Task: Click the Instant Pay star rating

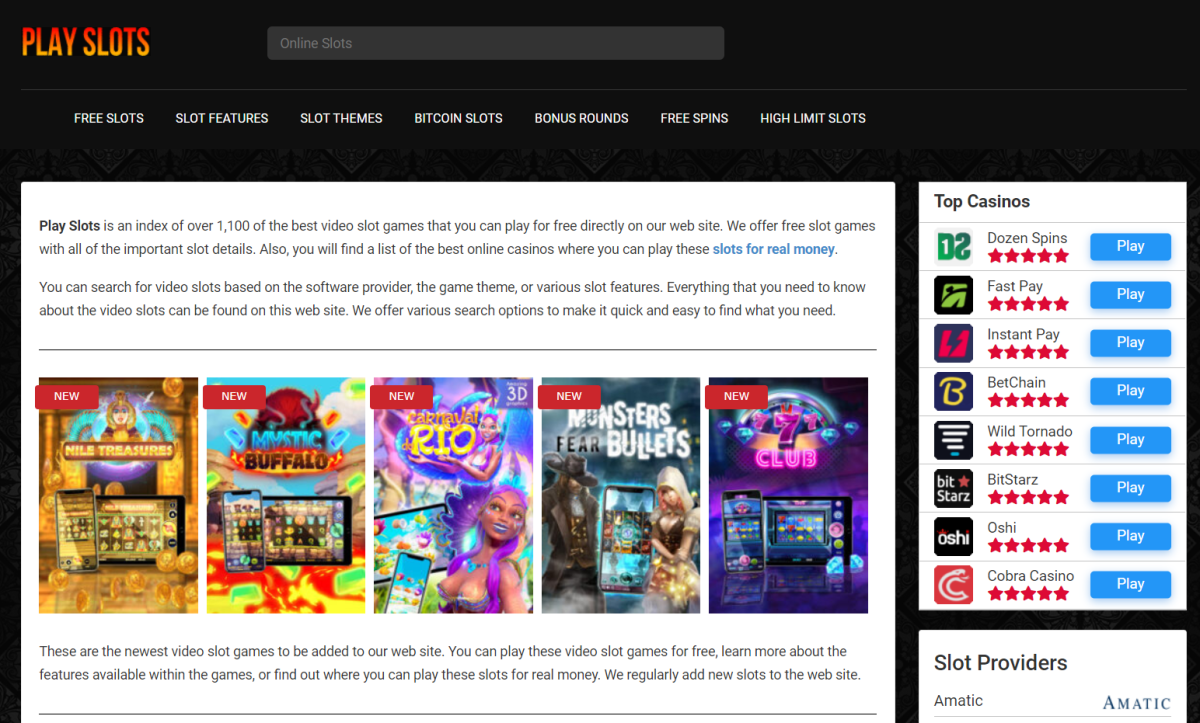Action: (1028, 352)
